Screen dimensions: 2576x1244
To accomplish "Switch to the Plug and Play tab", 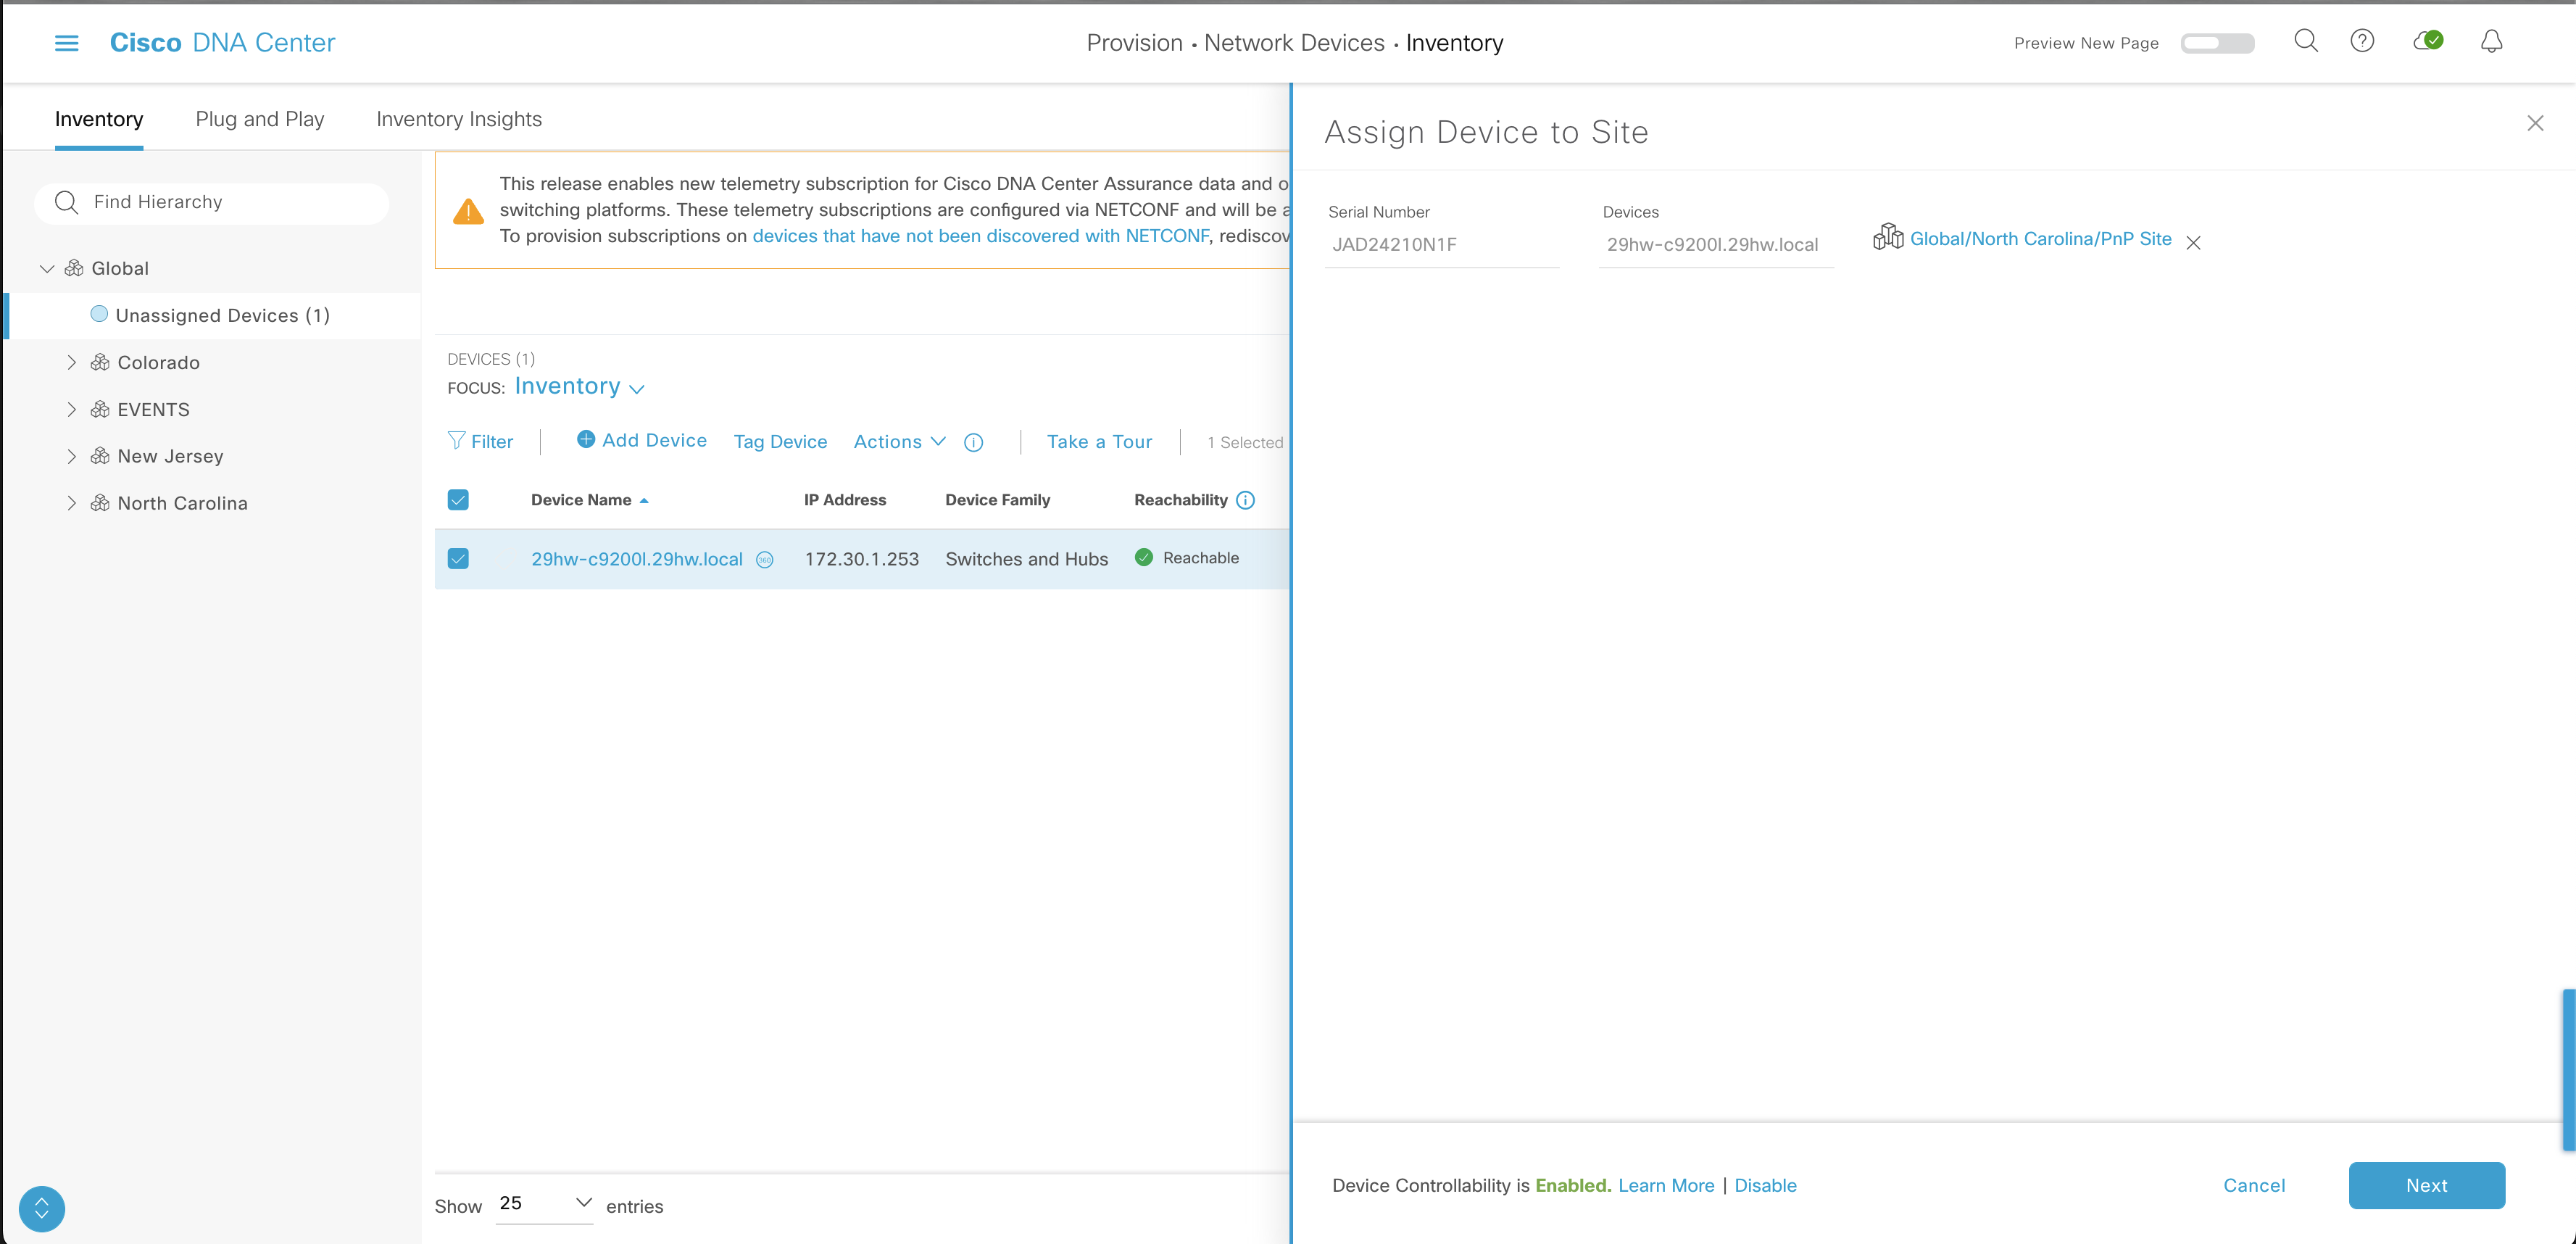I will pos(260,119).
